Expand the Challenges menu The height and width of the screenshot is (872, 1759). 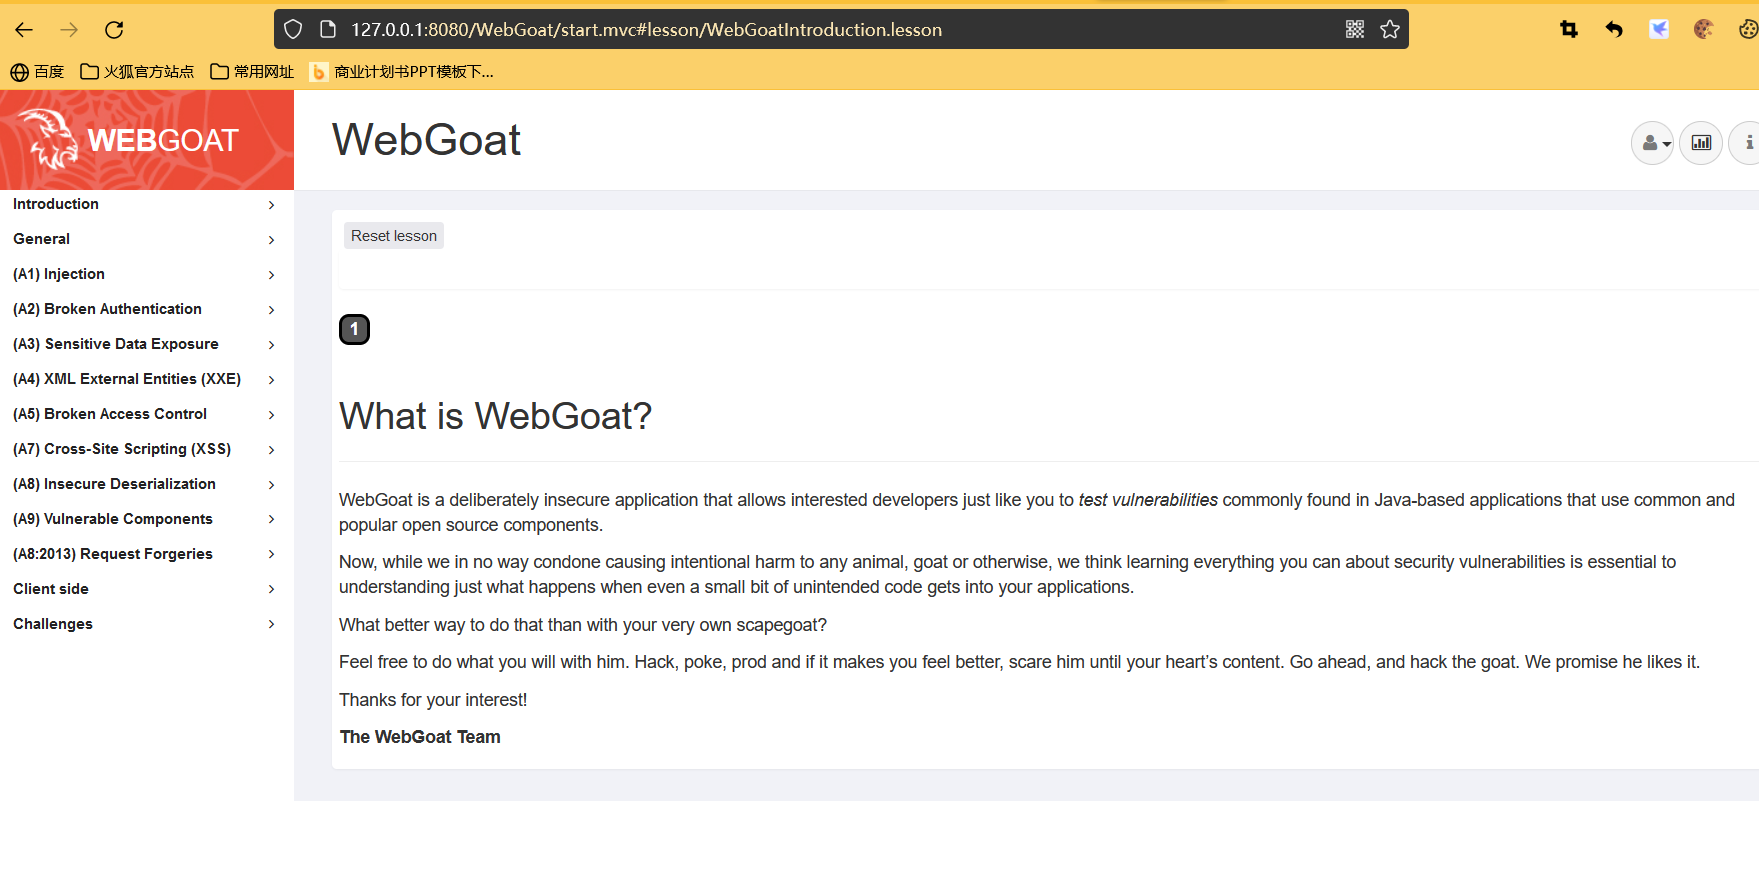143,624
